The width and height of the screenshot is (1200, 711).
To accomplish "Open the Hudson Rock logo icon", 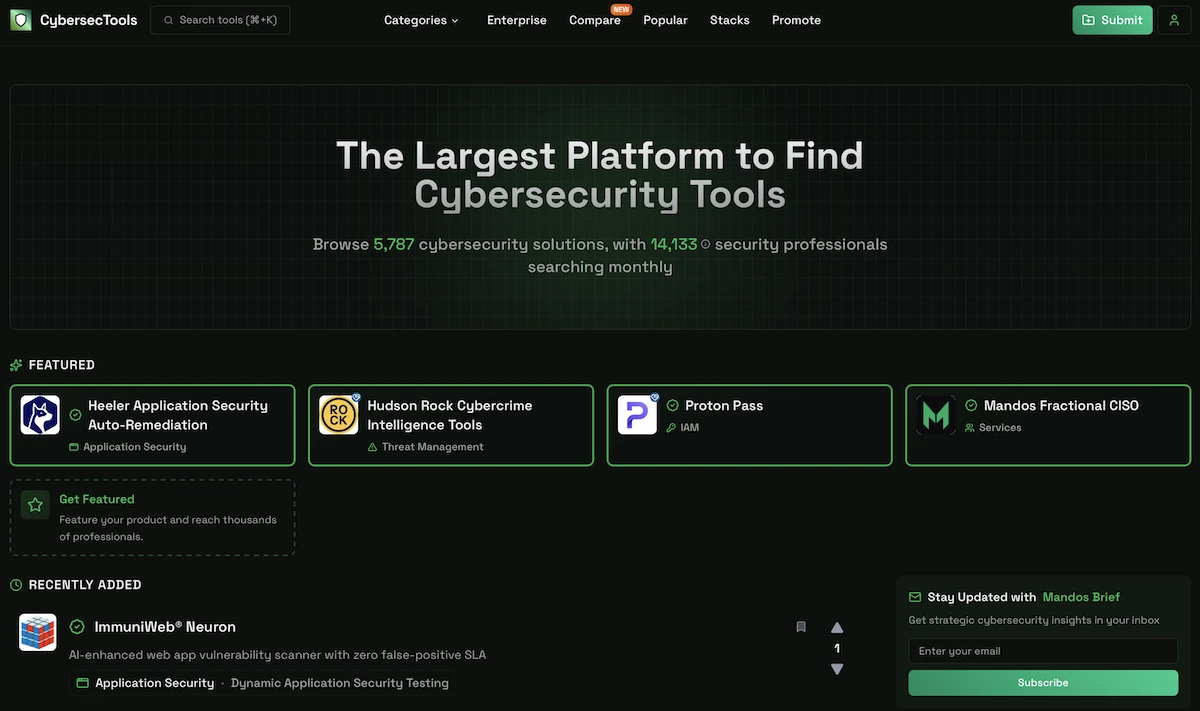I will click(x=338, y=414).
